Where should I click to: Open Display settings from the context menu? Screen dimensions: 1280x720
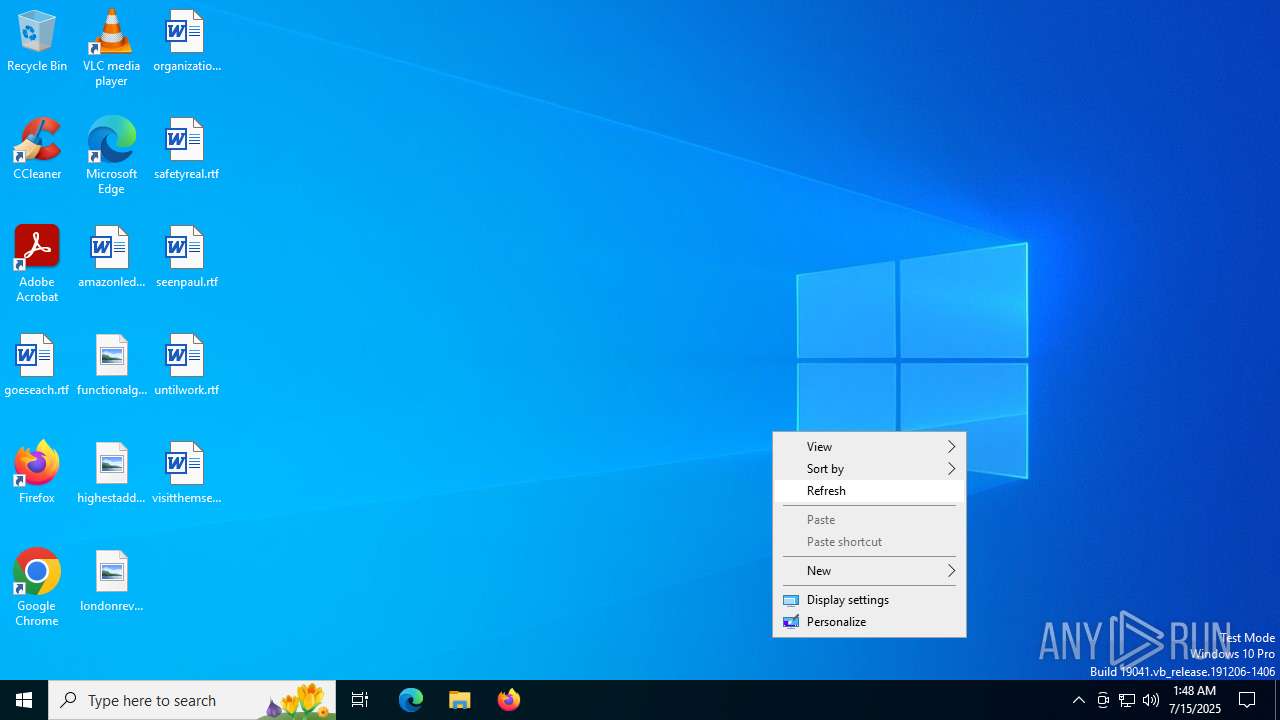click(869, 600)
